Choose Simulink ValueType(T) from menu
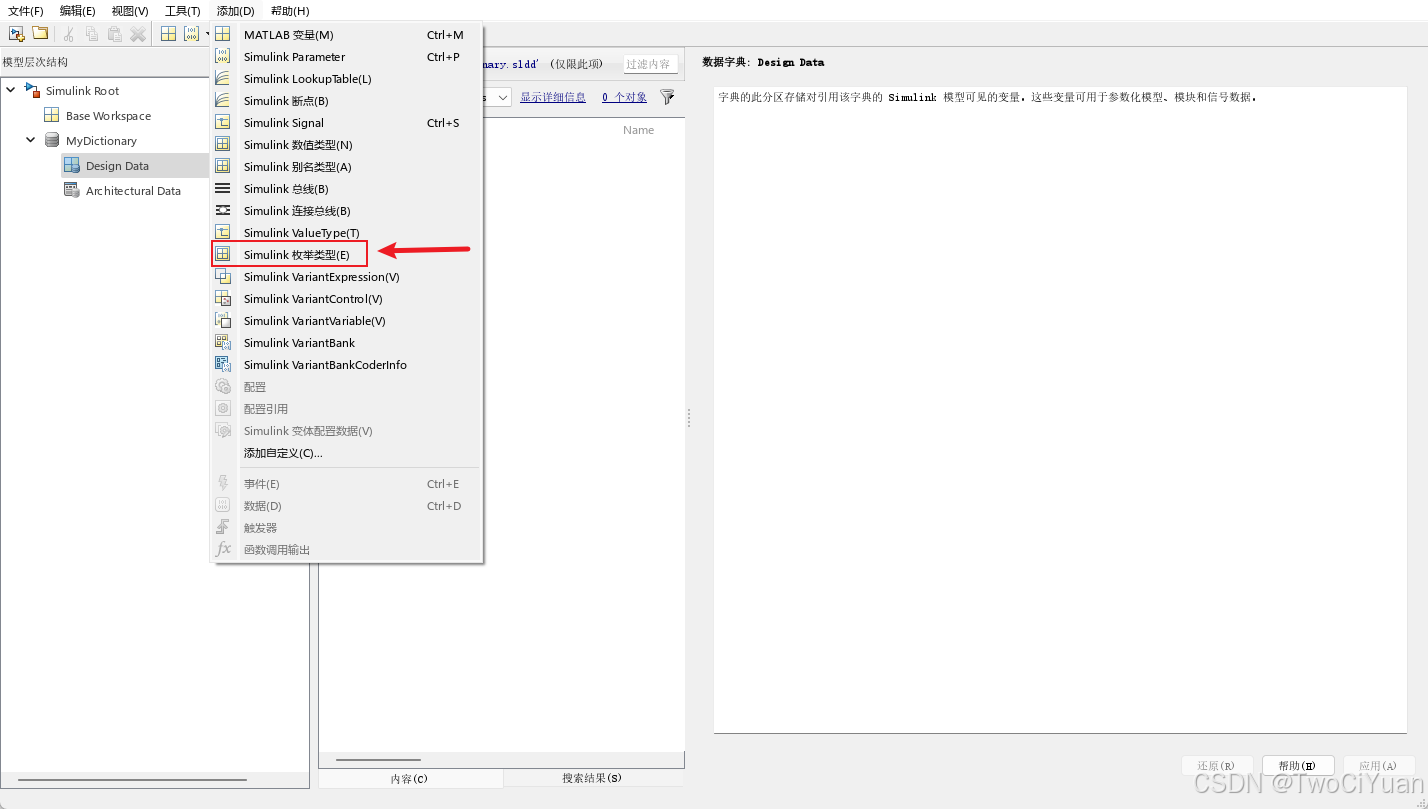 346,232
